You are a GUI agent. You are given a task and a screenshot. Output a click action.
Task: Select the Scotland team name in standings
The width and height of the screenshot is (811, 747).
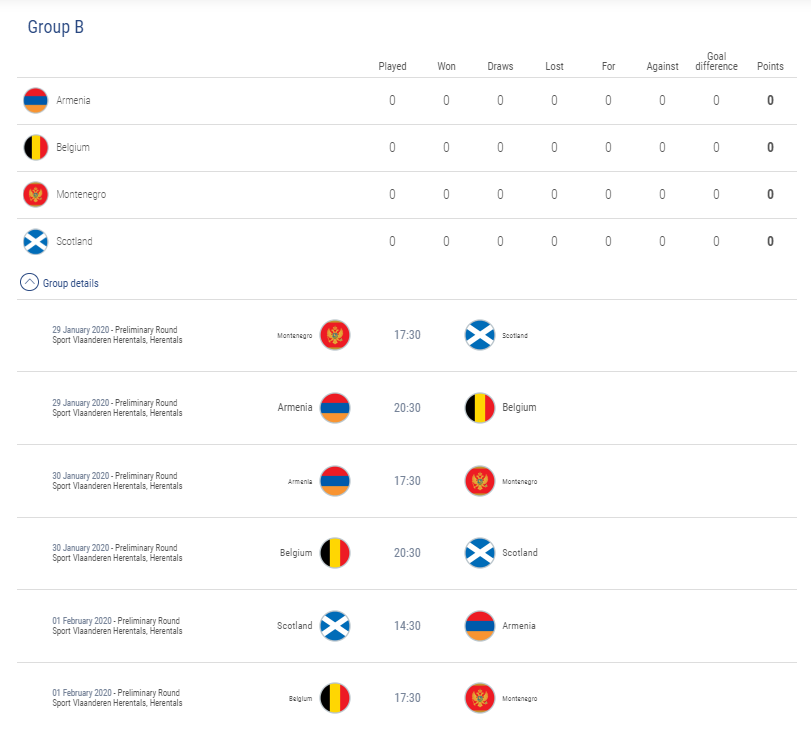point(74,242)
